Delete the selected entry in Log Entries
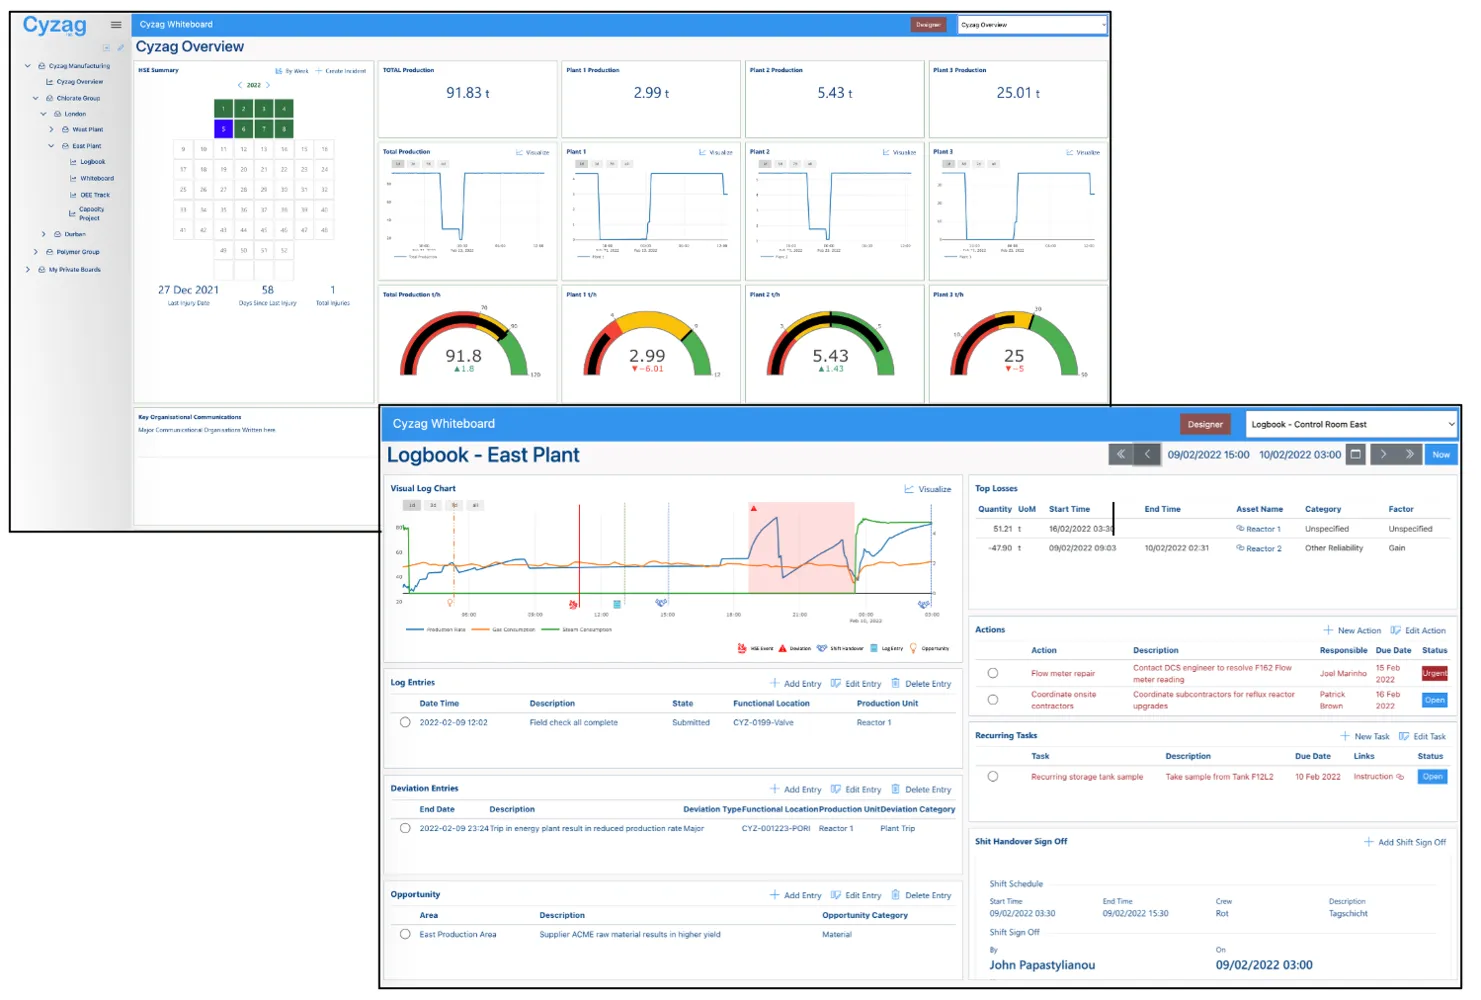Viewport: 1481px width, 1000px height. pyautogui.click(x=921, y=684)
